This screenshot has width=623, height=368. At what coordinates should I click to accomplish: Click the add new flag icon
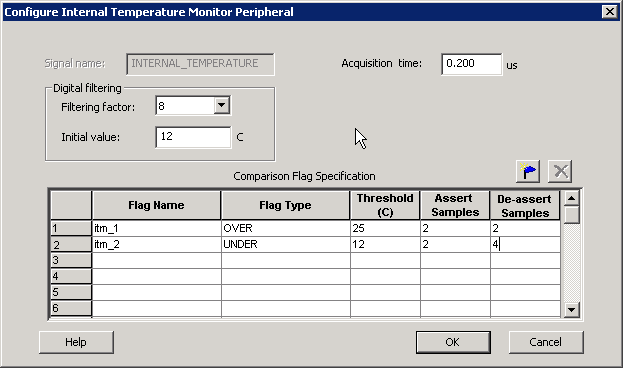coord(528,172)
